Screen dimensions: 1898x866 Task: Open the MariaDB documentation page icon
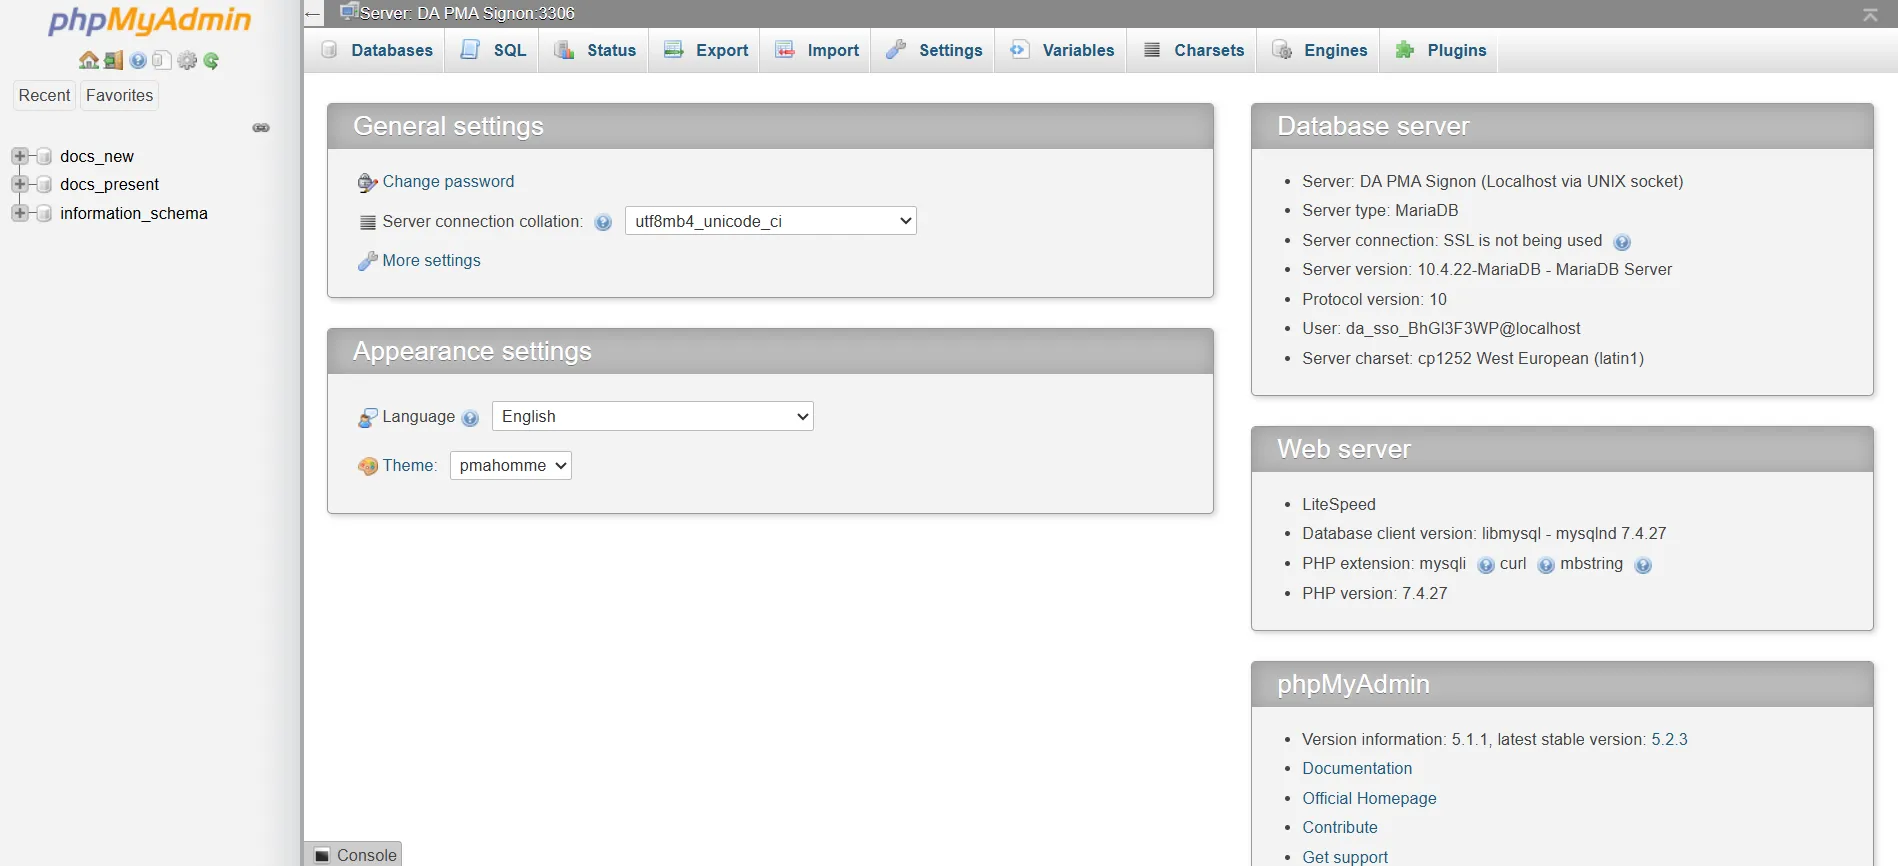(162, 60)
